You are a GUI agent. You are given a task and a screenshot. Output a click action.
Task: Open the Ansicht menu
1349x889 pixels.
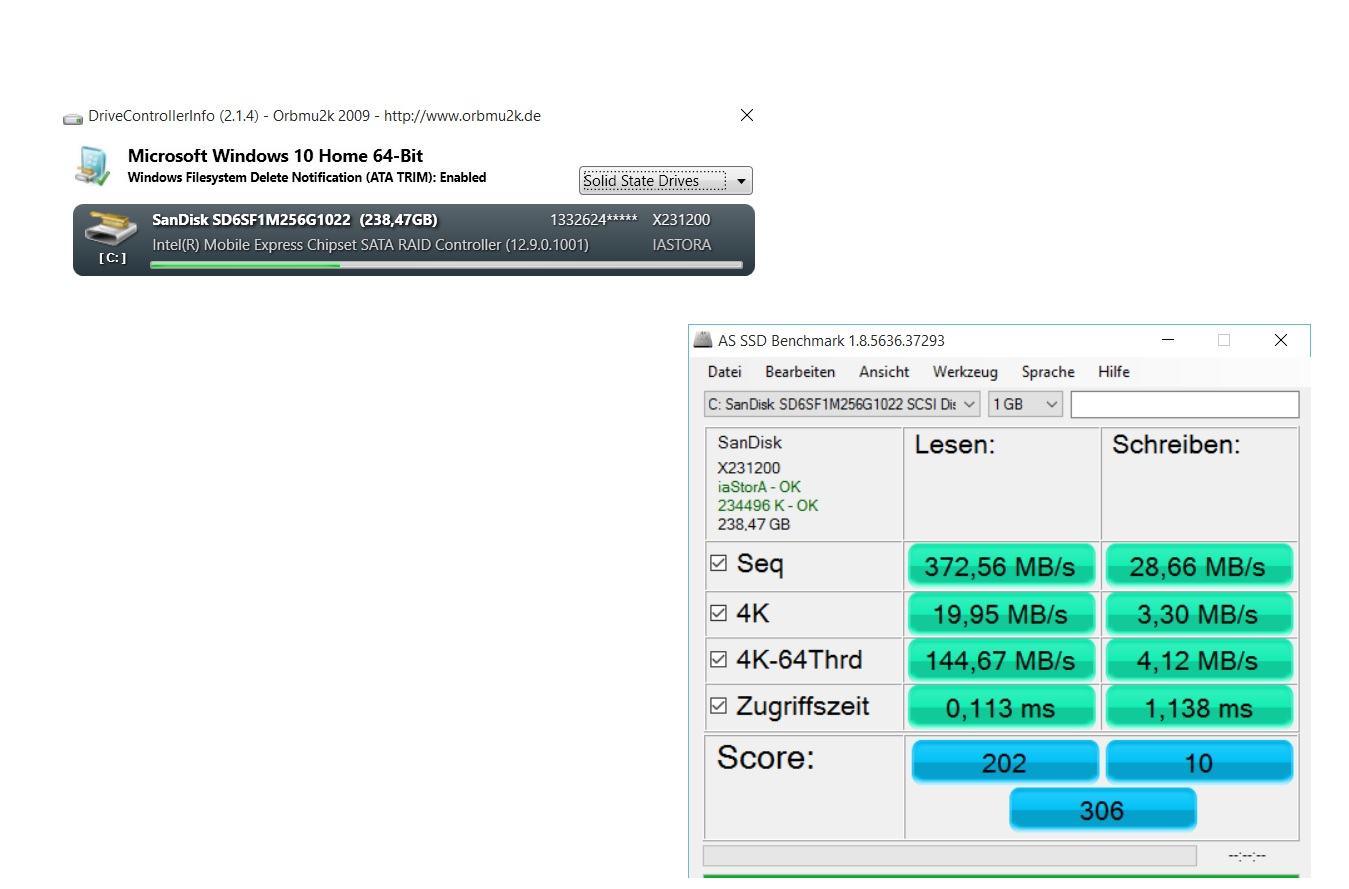click(884, 372)
